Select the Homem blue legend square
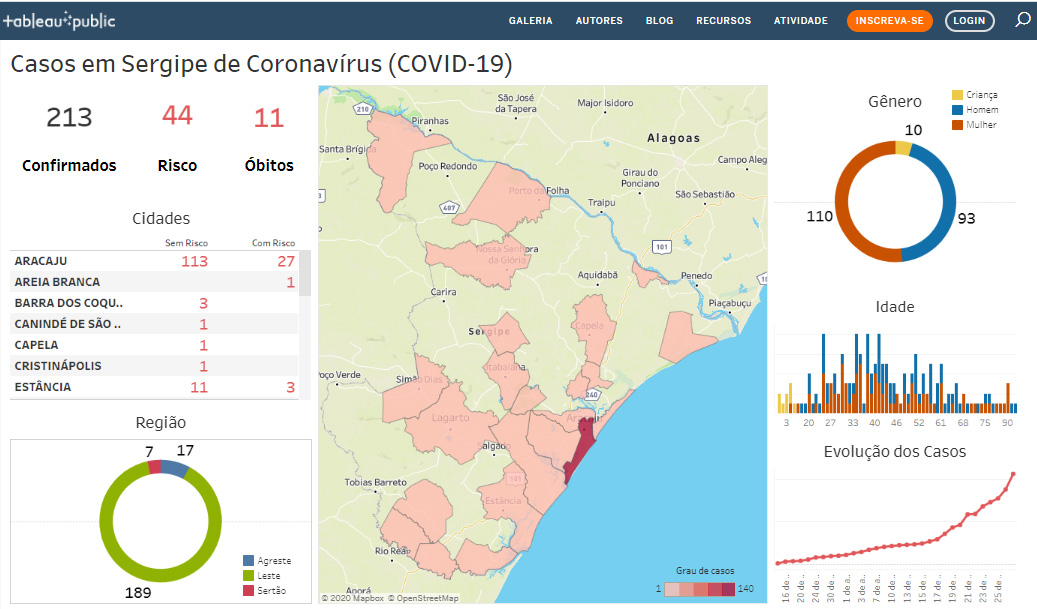The height and width of the screenshot is (609, 1037). click(x=957, y=110)
